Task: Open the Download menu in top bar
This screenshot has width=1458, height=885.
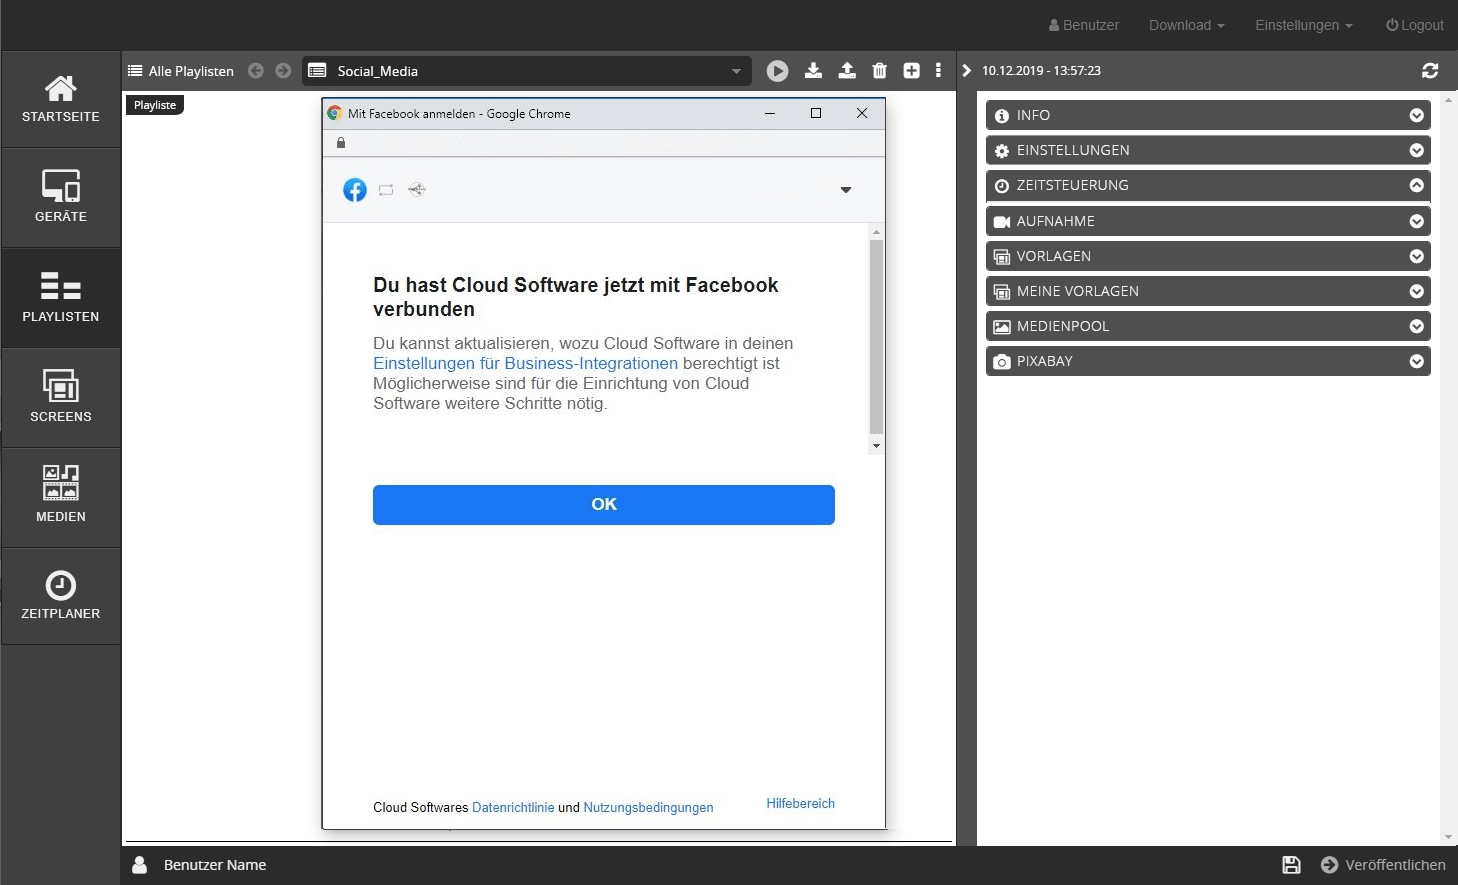Action: point(1186,25)
